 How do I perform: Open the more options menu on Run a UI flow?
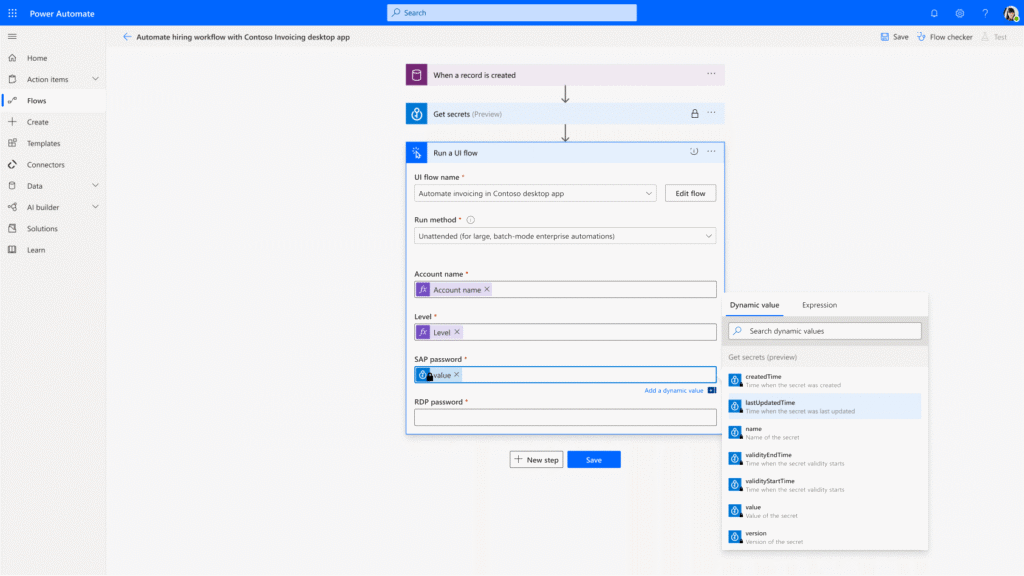click(x=711, y=152)
